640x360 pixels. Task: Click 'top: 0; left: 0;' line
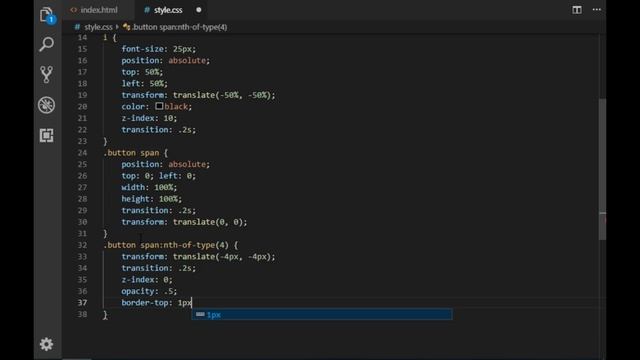(158, 176)
